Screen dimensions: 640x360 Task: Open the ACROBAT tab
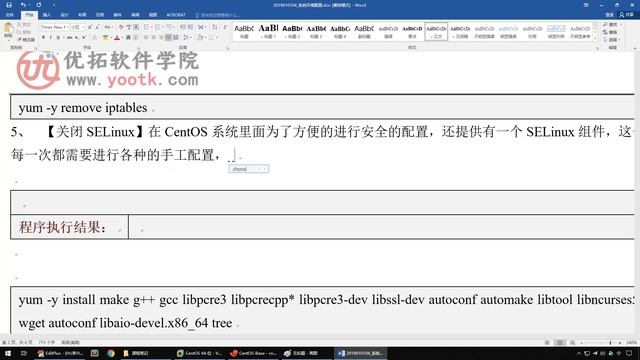176,15
